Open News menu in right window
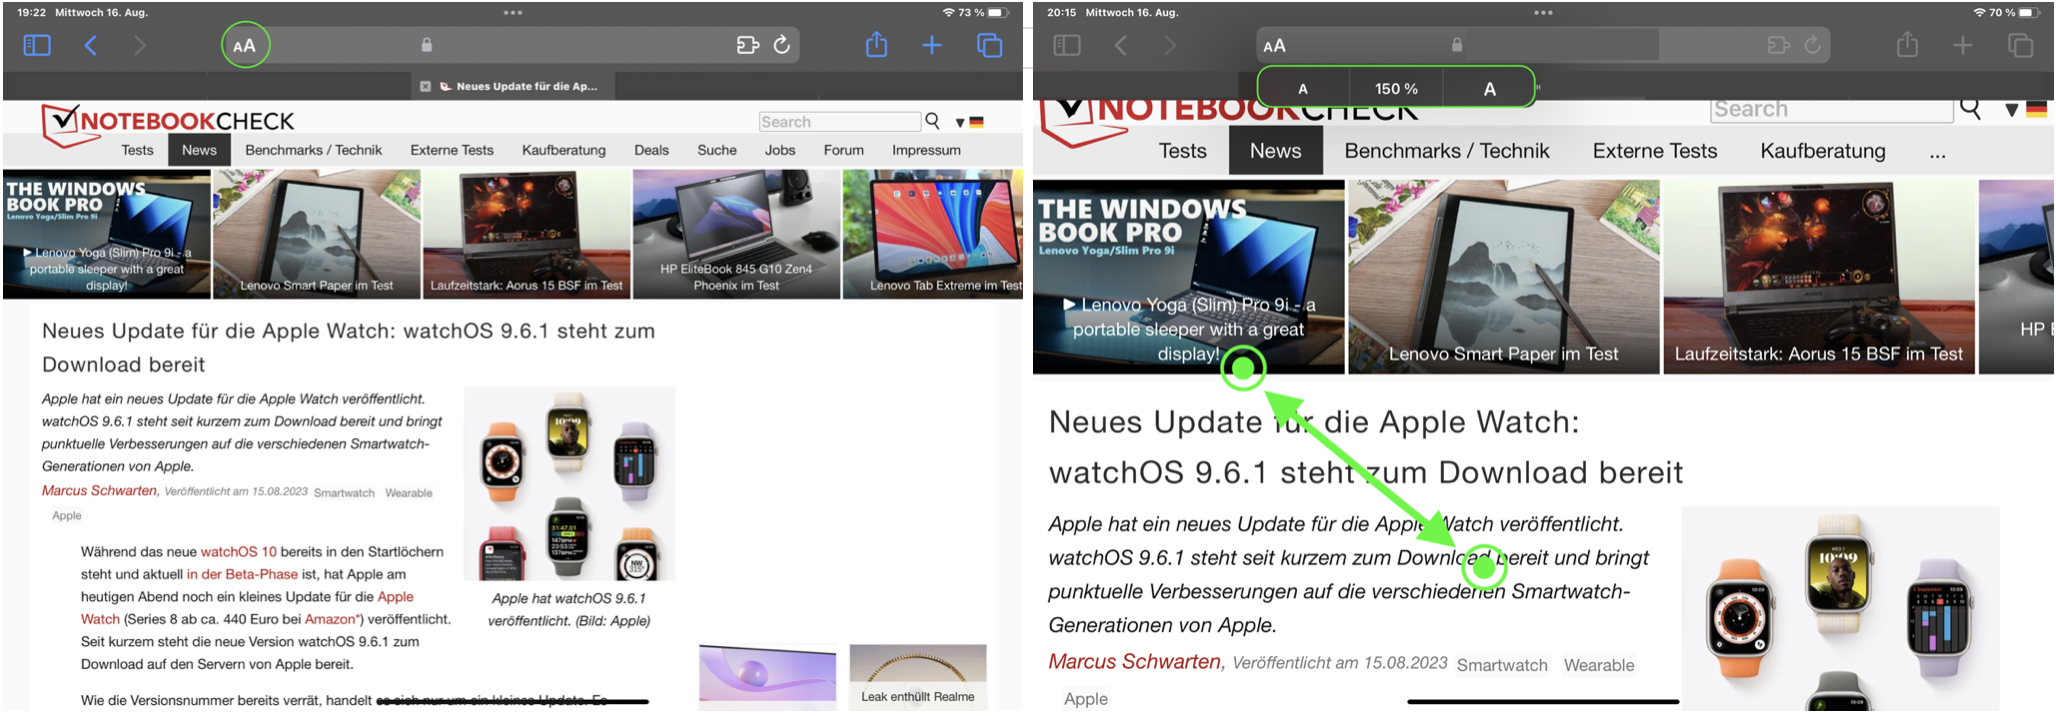This screenshot has height=716, width=2056. [1276, 151]
